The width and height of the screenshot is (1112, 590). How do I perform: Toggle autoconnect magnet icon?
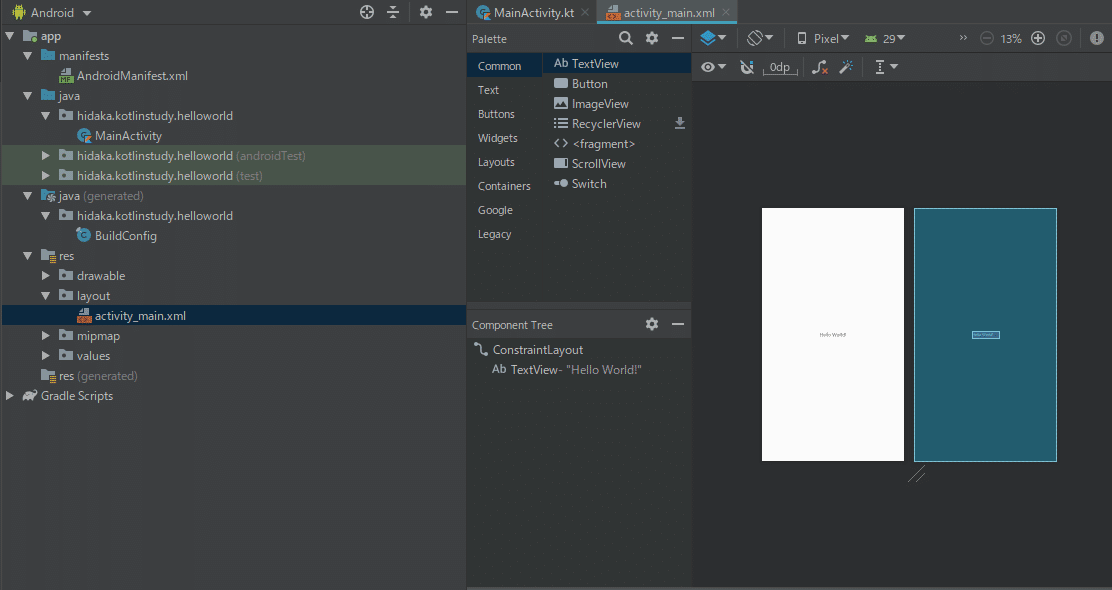[747, 67]
